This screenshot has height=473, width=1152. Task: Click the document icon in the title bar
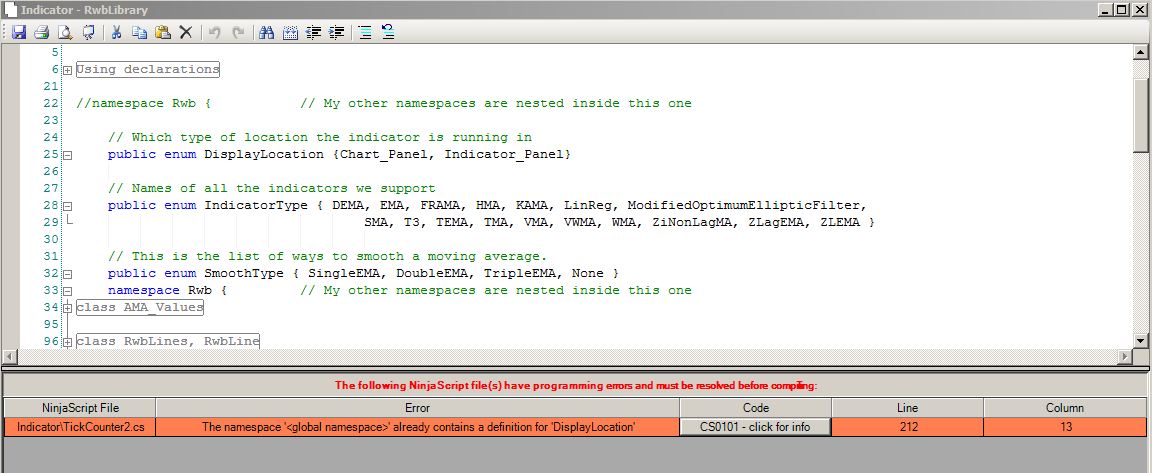10,10
